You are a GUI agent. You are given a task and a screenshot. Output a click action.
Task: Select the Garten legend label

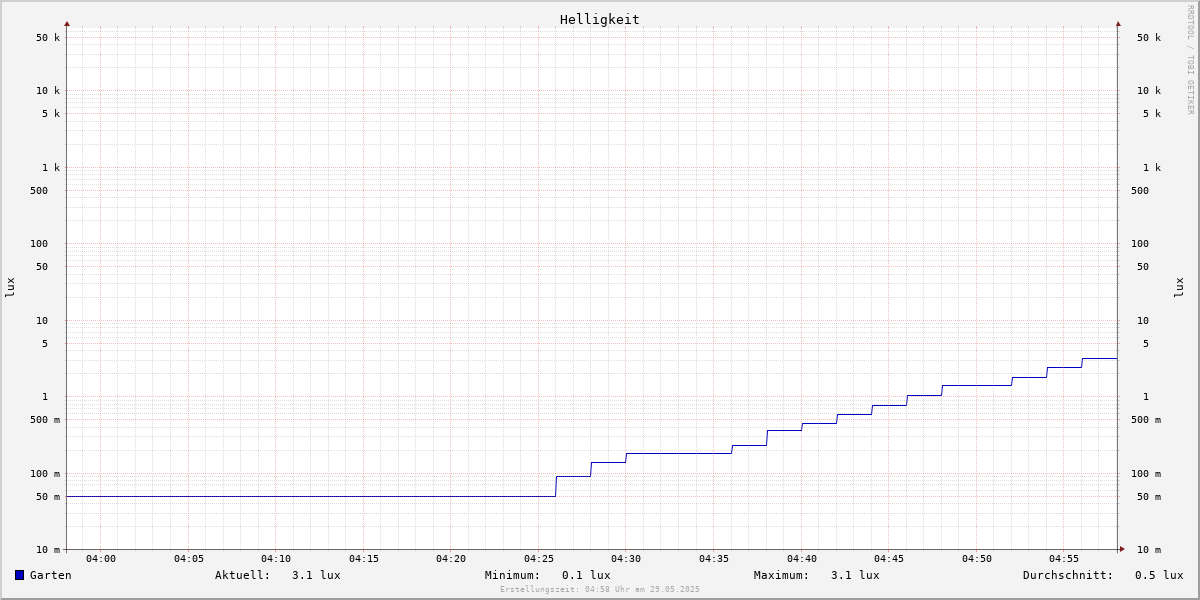51,575
